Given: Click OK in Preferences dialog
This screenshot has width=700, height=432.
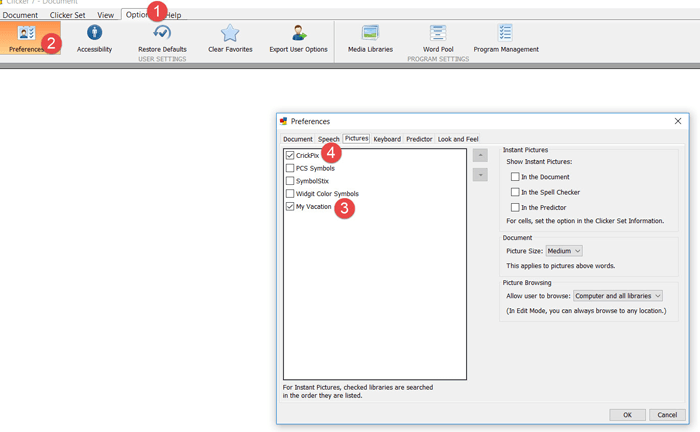Looking at the screenshot, I should coord(627,414).
